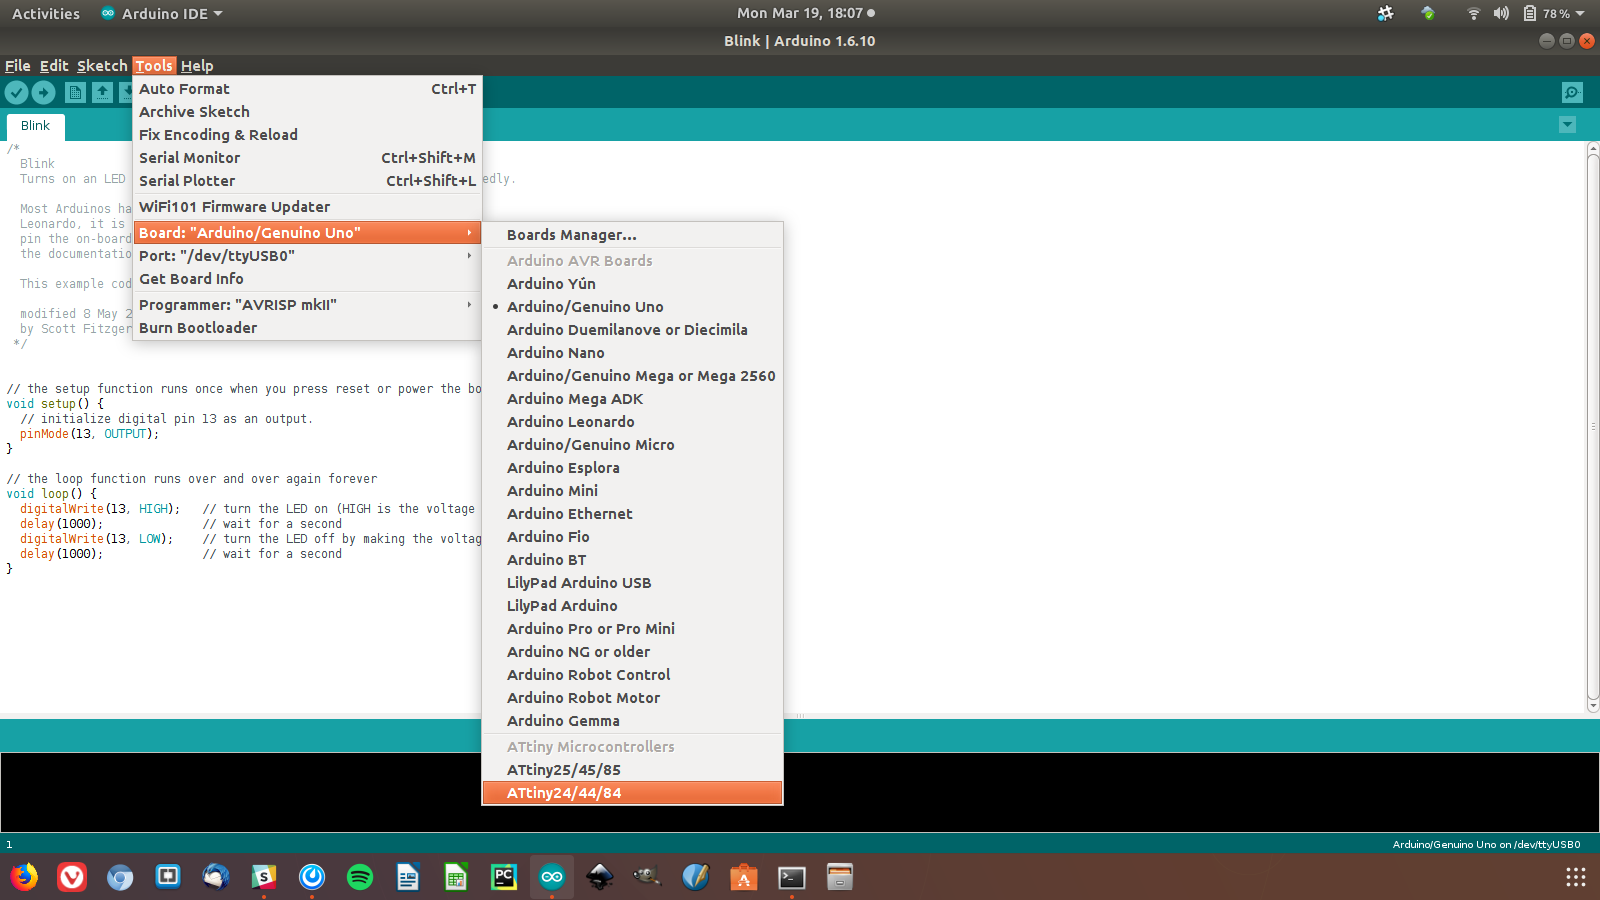The image size is (1600, 900).
Task: Select ATtiny24/44/84 board
Action: pos(632,793)
